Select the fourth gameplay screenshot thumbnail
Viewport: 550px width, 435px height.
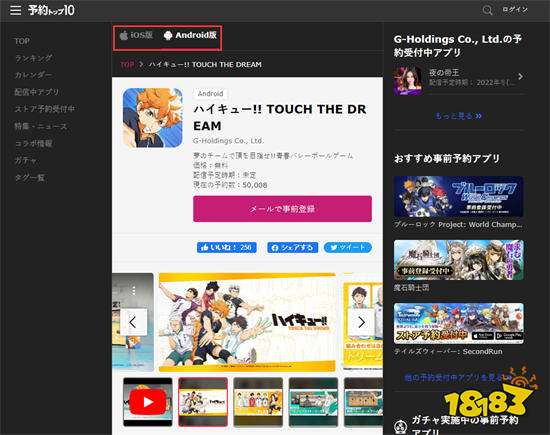[313, 402]
